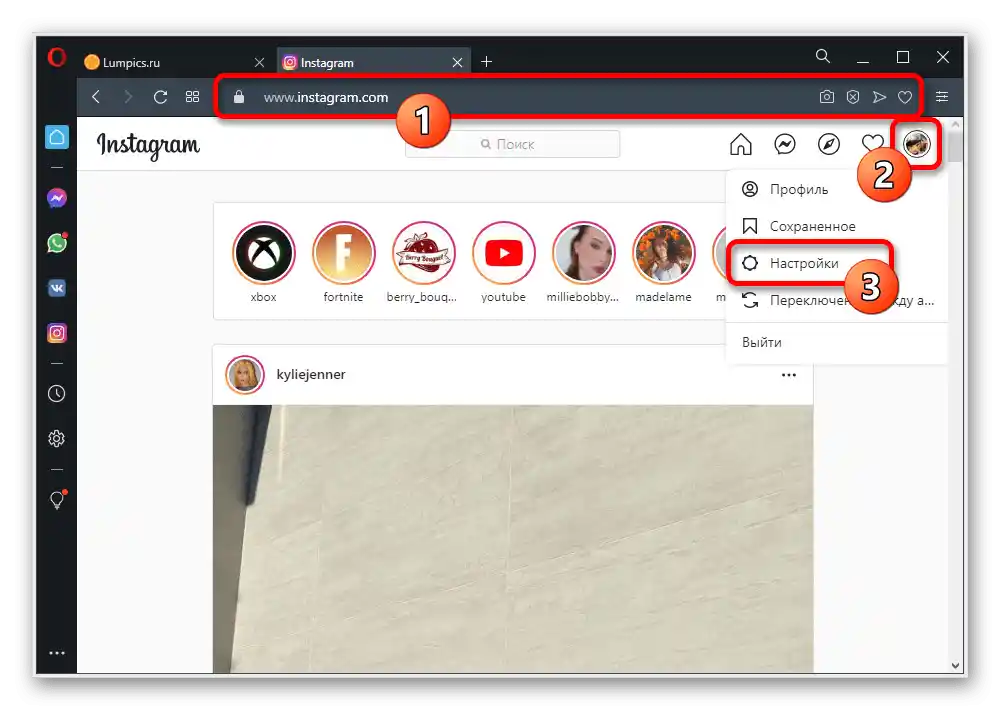1000x710 pixels.
Task: Open post options three dots for kyliejenner
Action: click(x=789, y=375)
